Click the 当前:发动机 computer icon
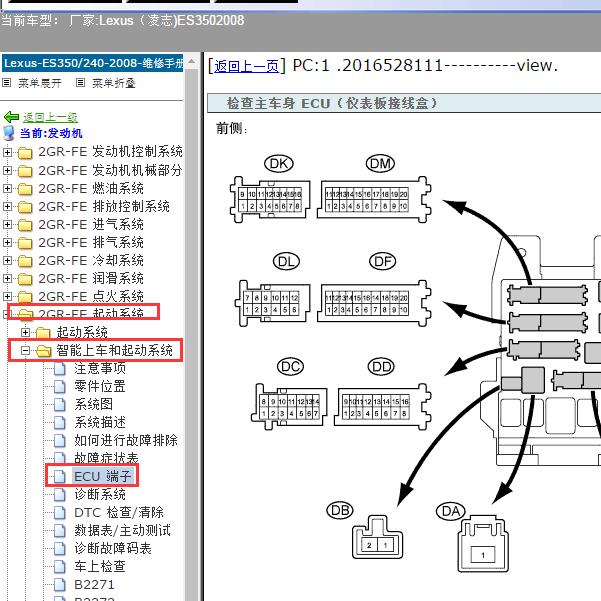The image size is (601, 601). pos(8,133)
